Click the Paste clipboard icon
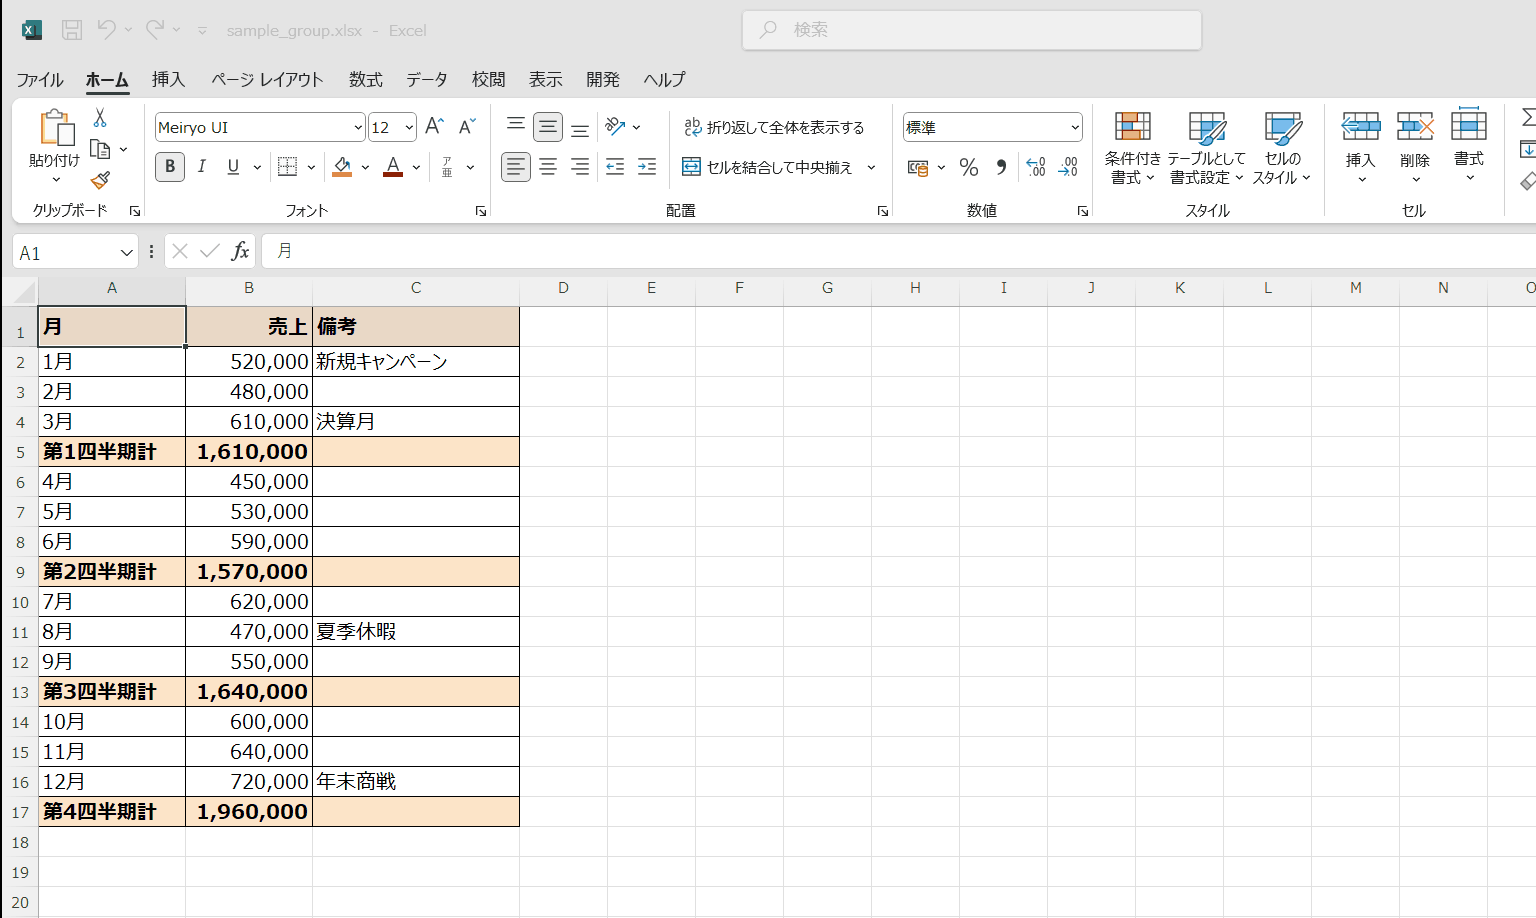Viewport: 1536px width, 918px height. point(56,128)
